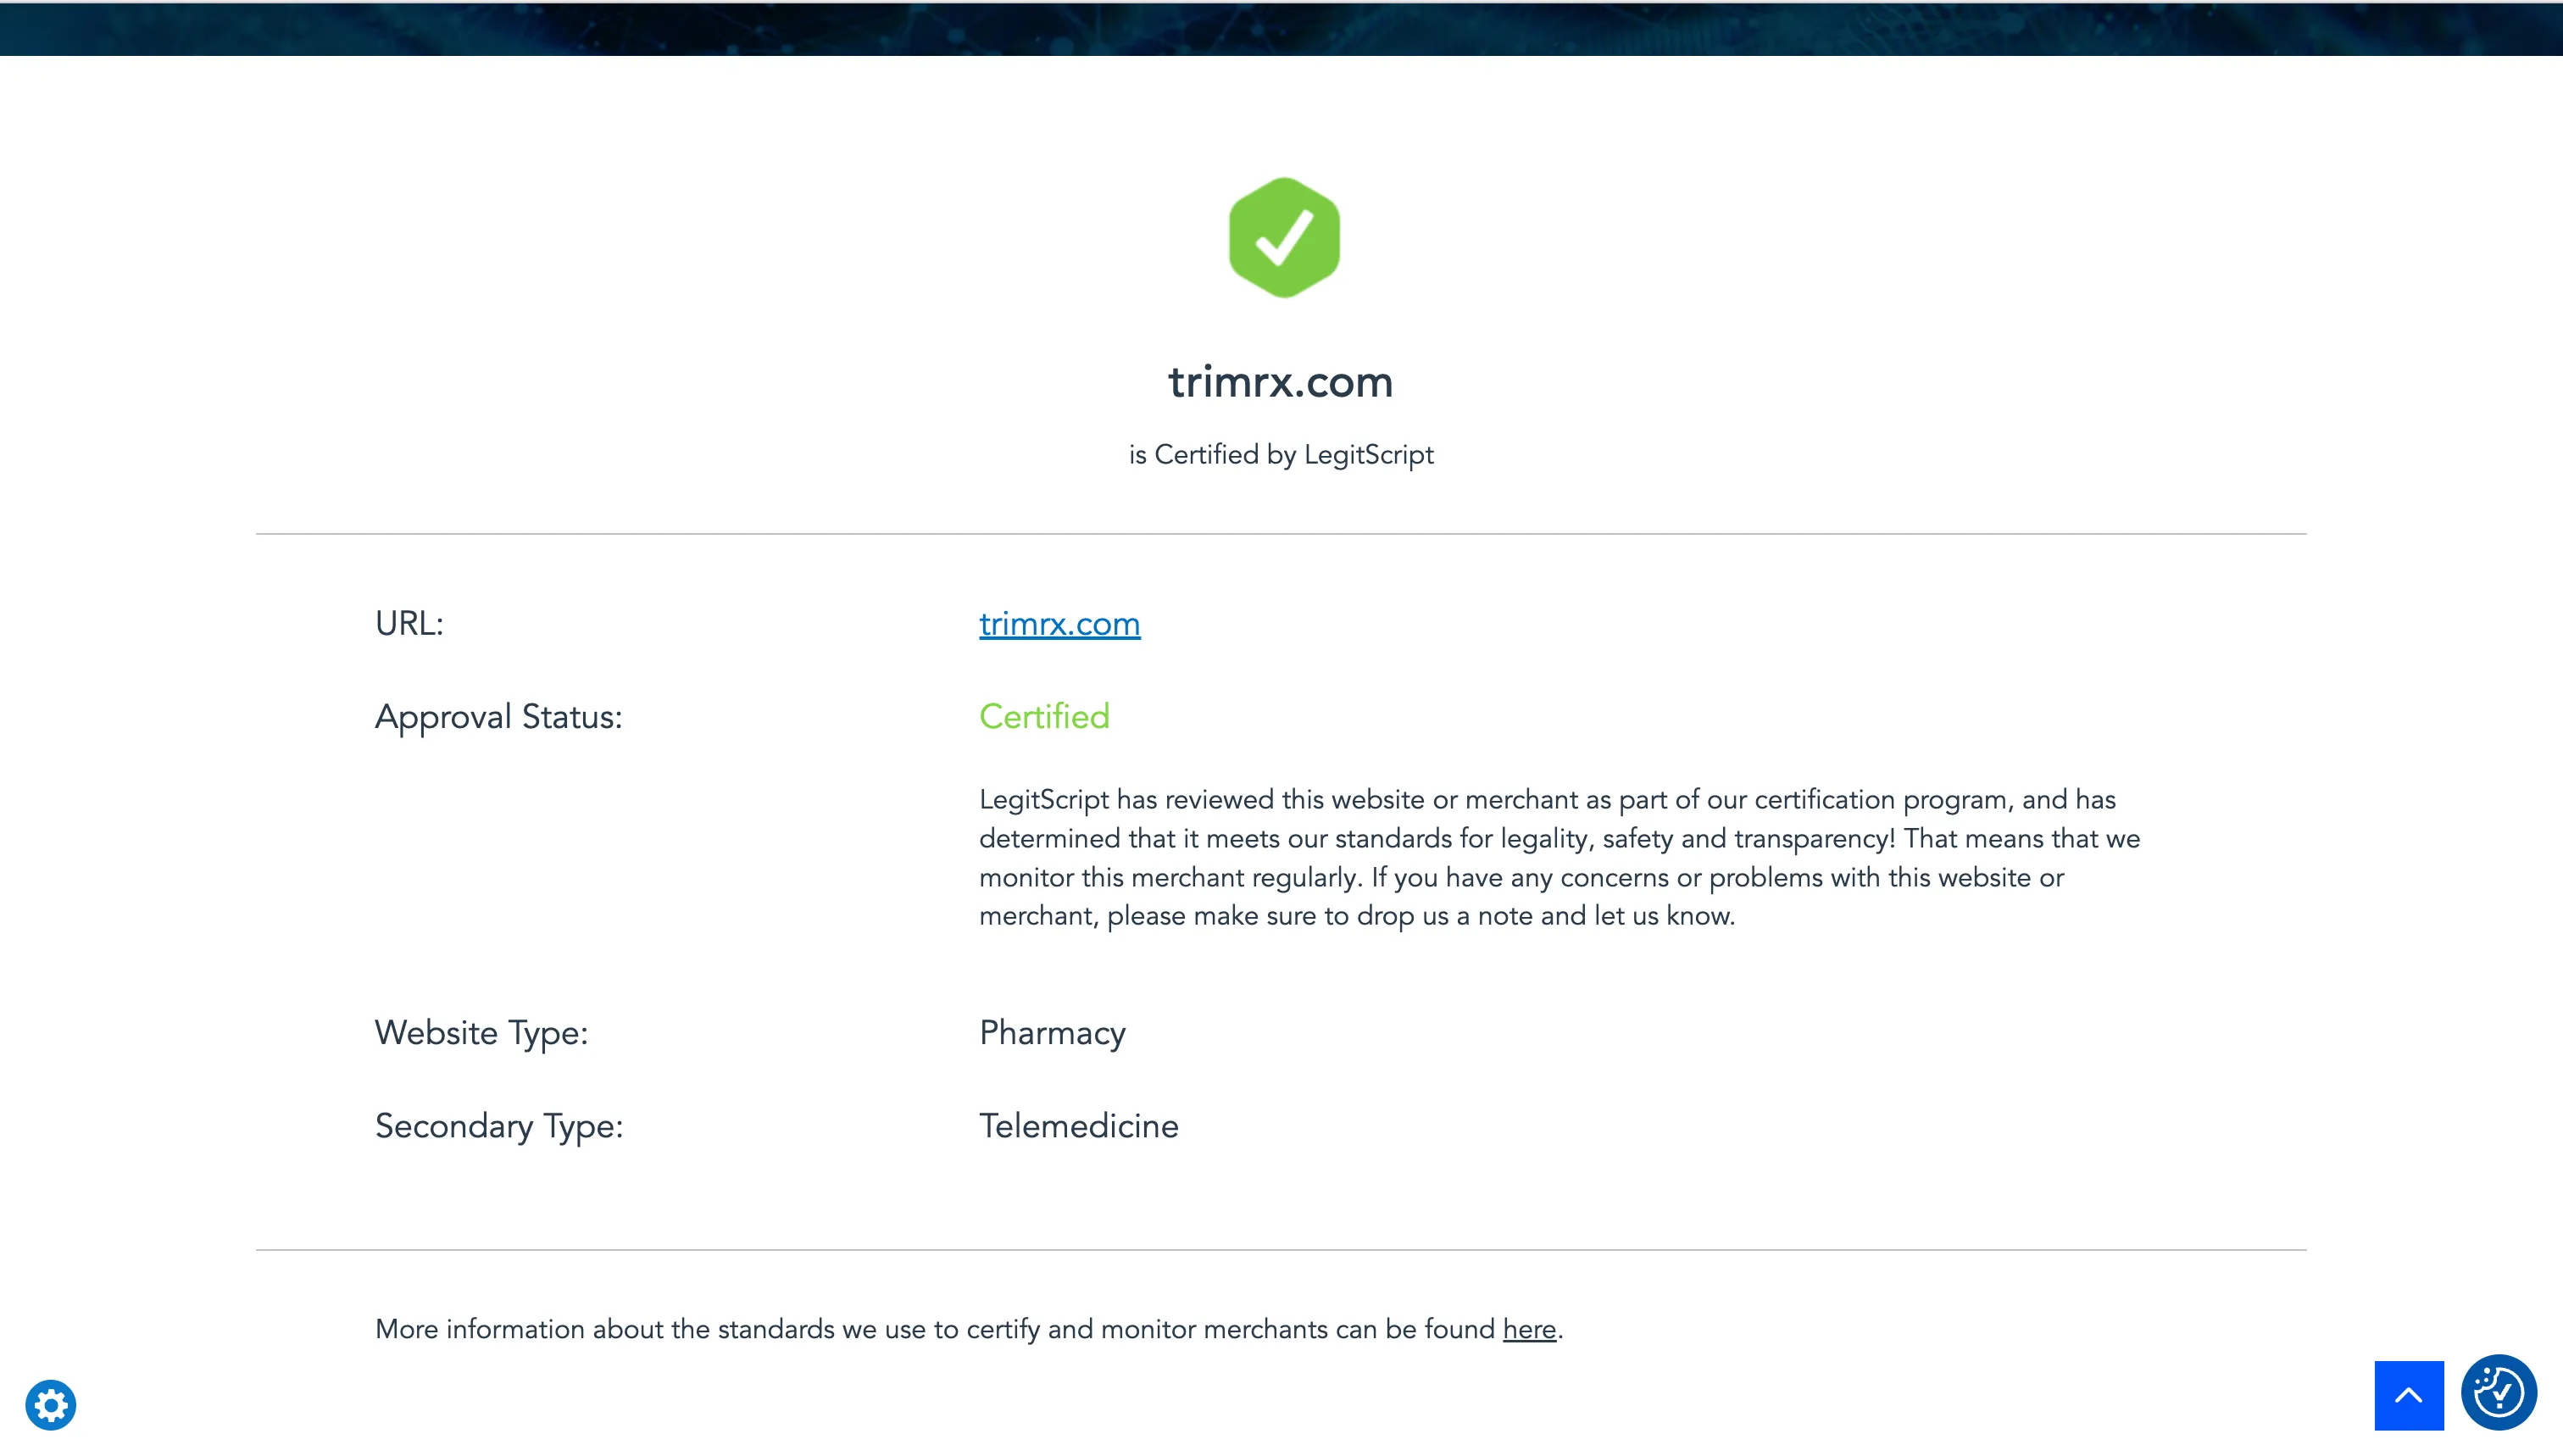This screenshot has height=1456, width=2563.
Task: Click the trimrx.com heading
Action: click(x=1281, y=382)
